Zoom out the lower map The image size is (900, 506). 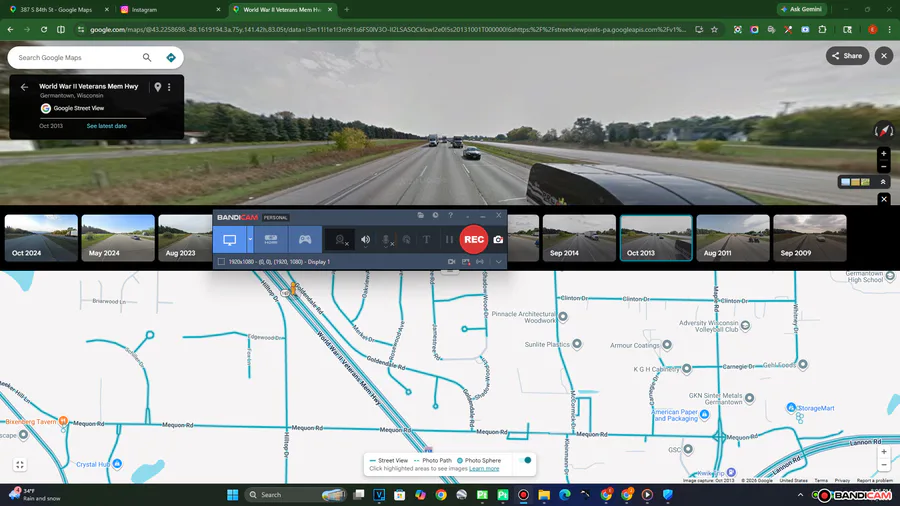coord(884,465)
